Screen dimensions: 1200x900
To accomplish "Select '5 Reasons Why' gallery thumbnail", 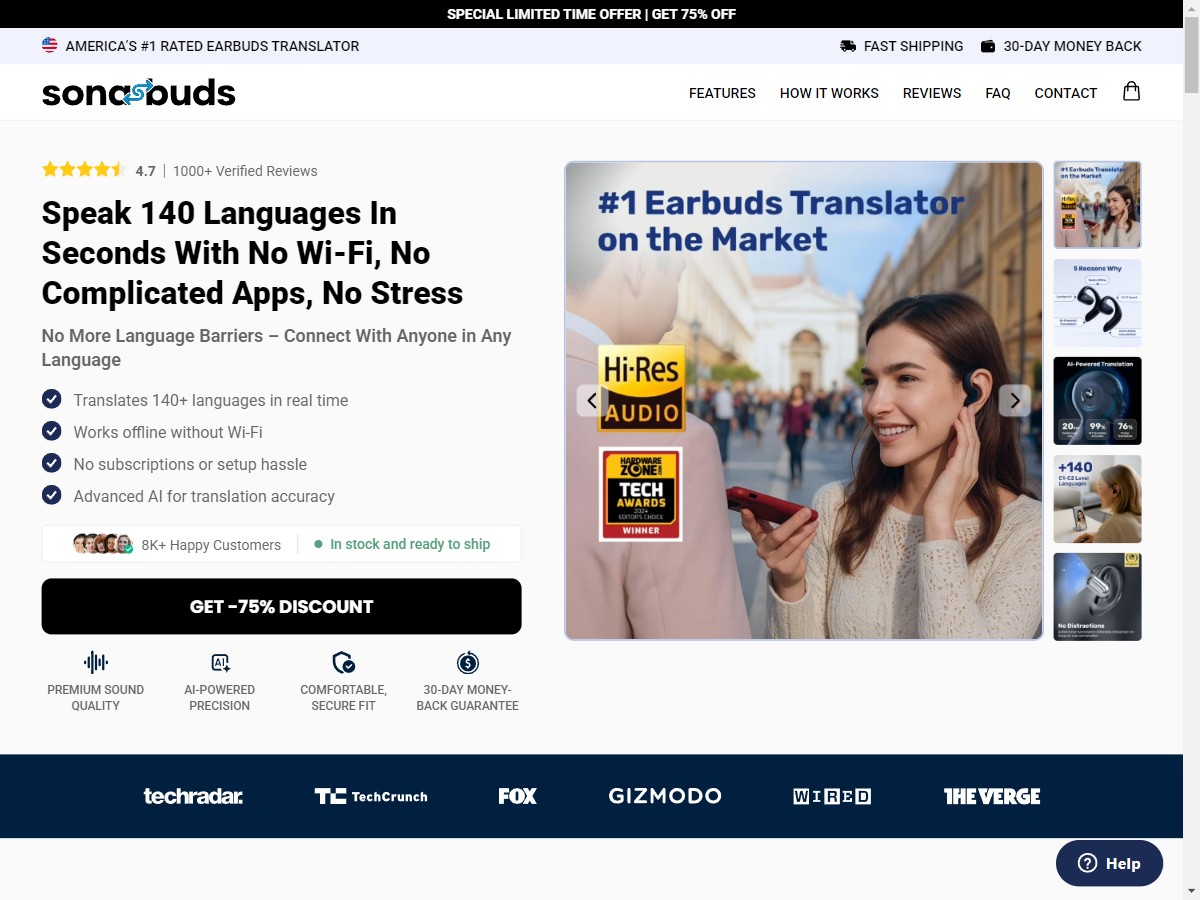I will click(x=1097, y=303).
